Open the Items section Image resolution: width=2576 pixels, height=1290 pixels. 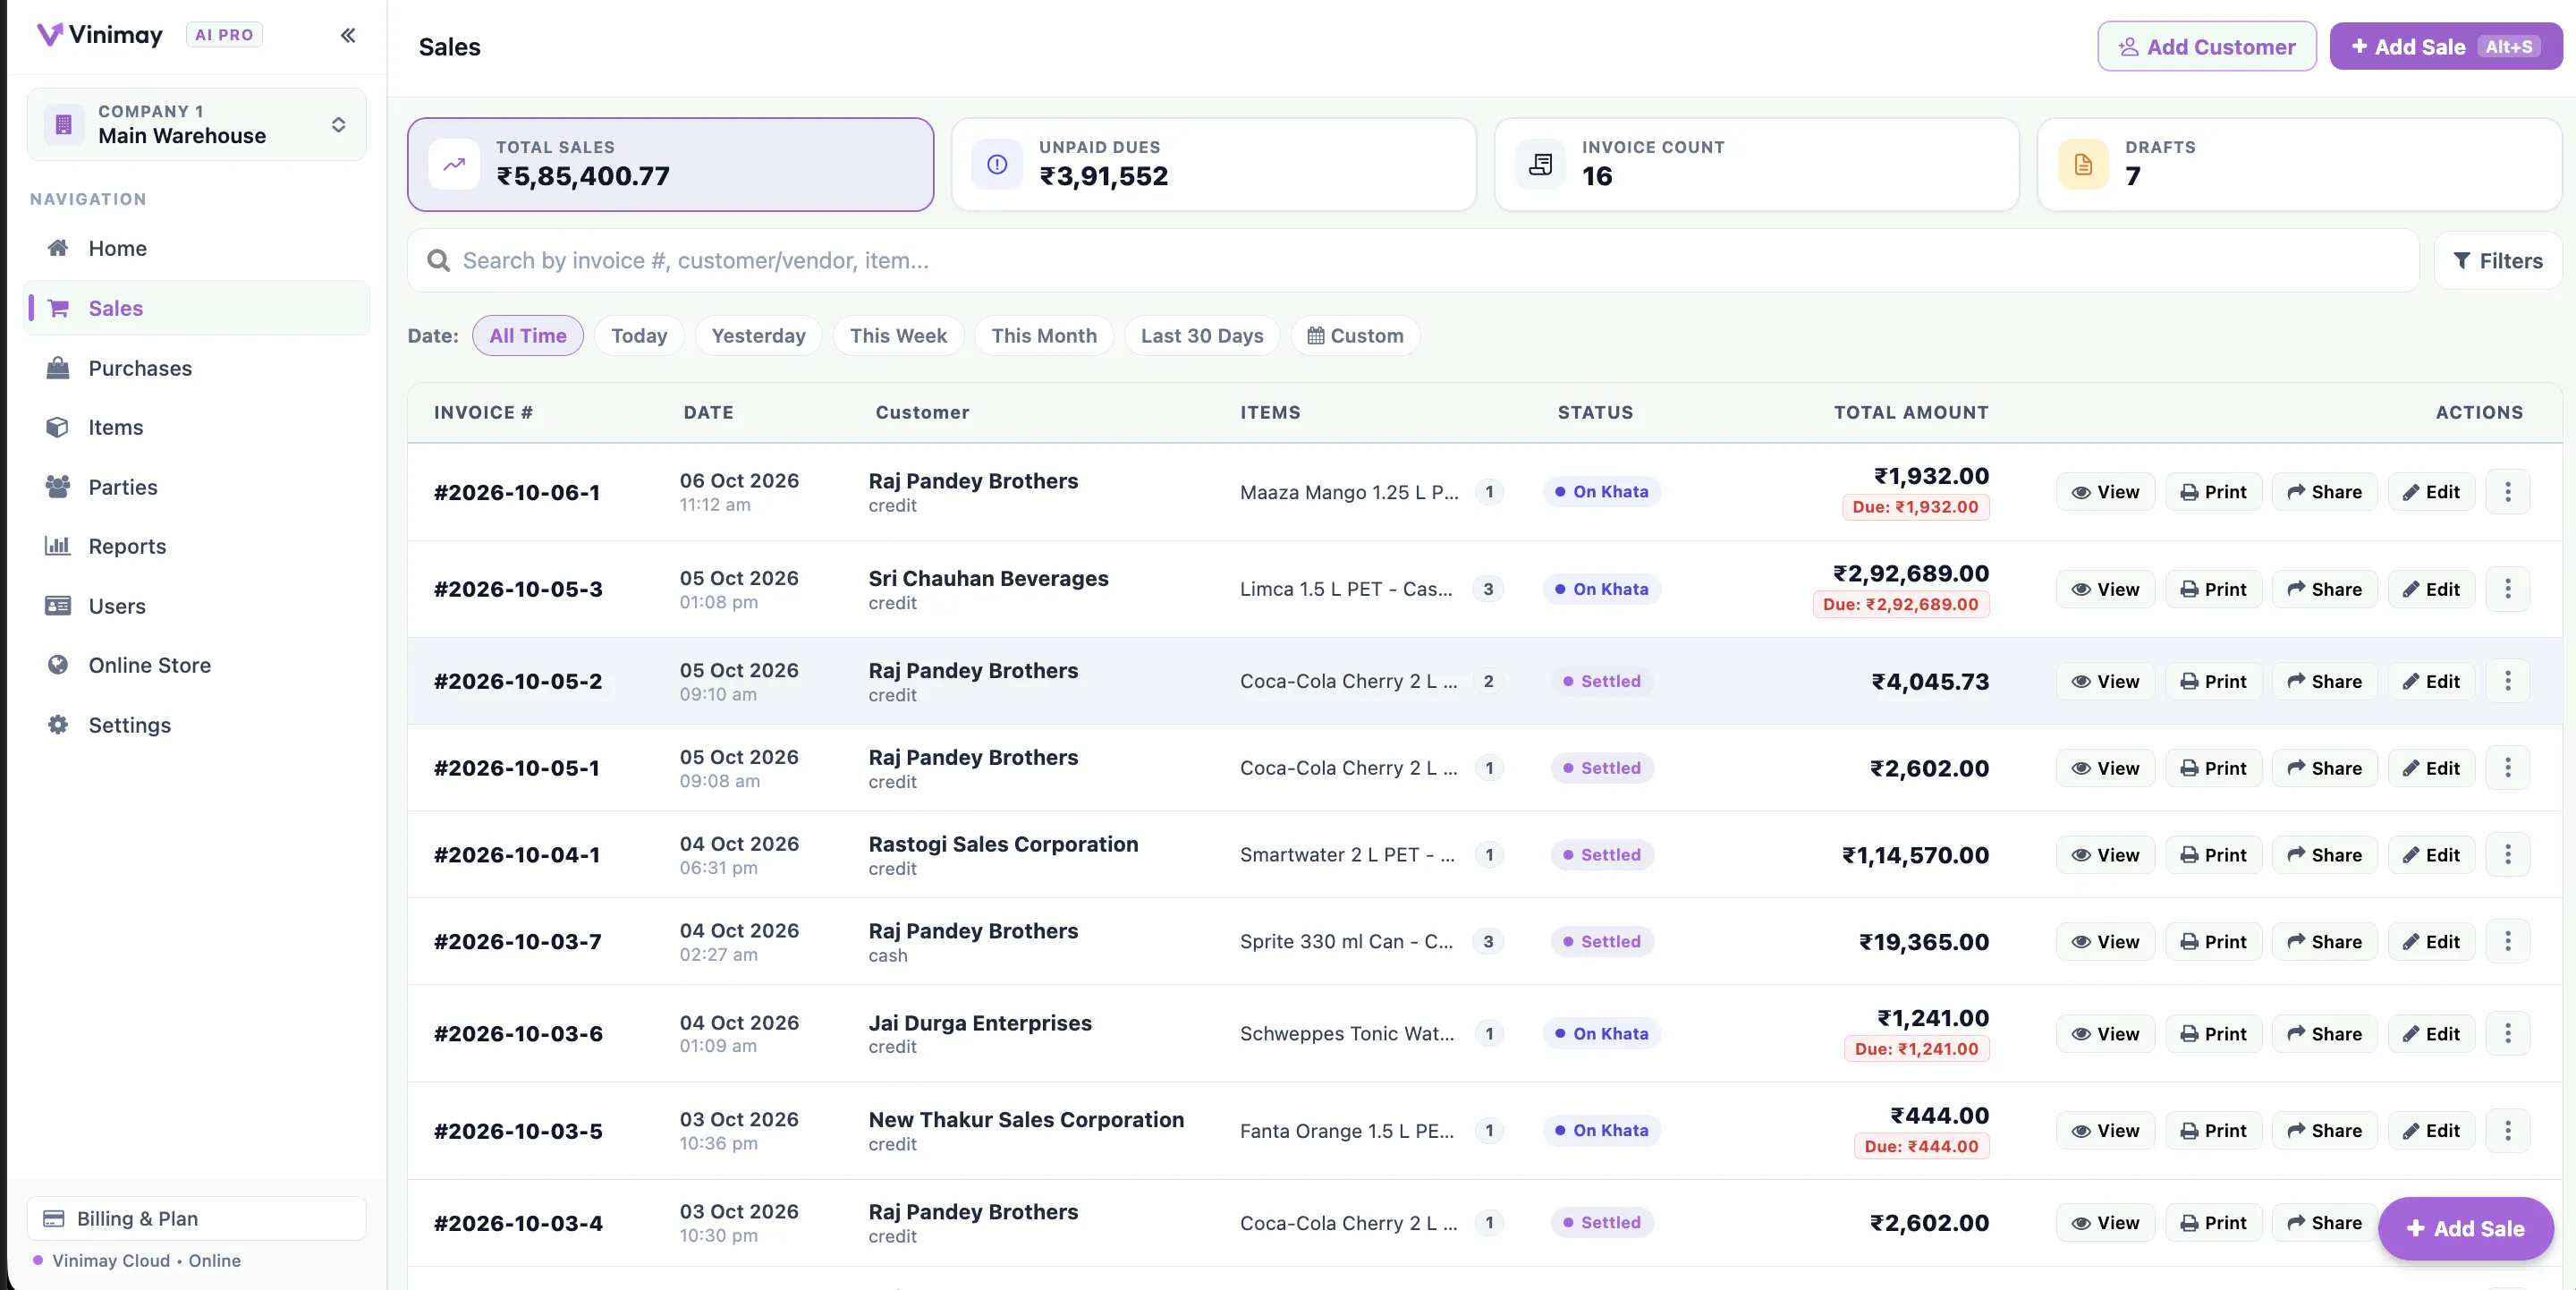coord(196,427)
